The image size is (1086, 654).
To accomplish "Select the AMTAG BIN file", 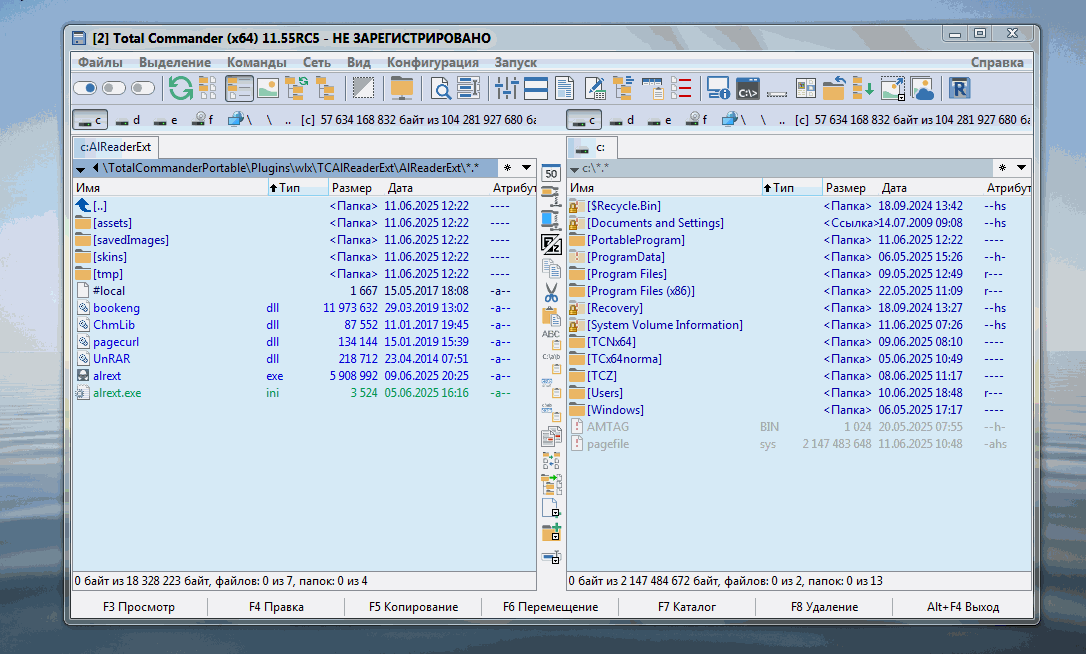I will tap(799, 427).
